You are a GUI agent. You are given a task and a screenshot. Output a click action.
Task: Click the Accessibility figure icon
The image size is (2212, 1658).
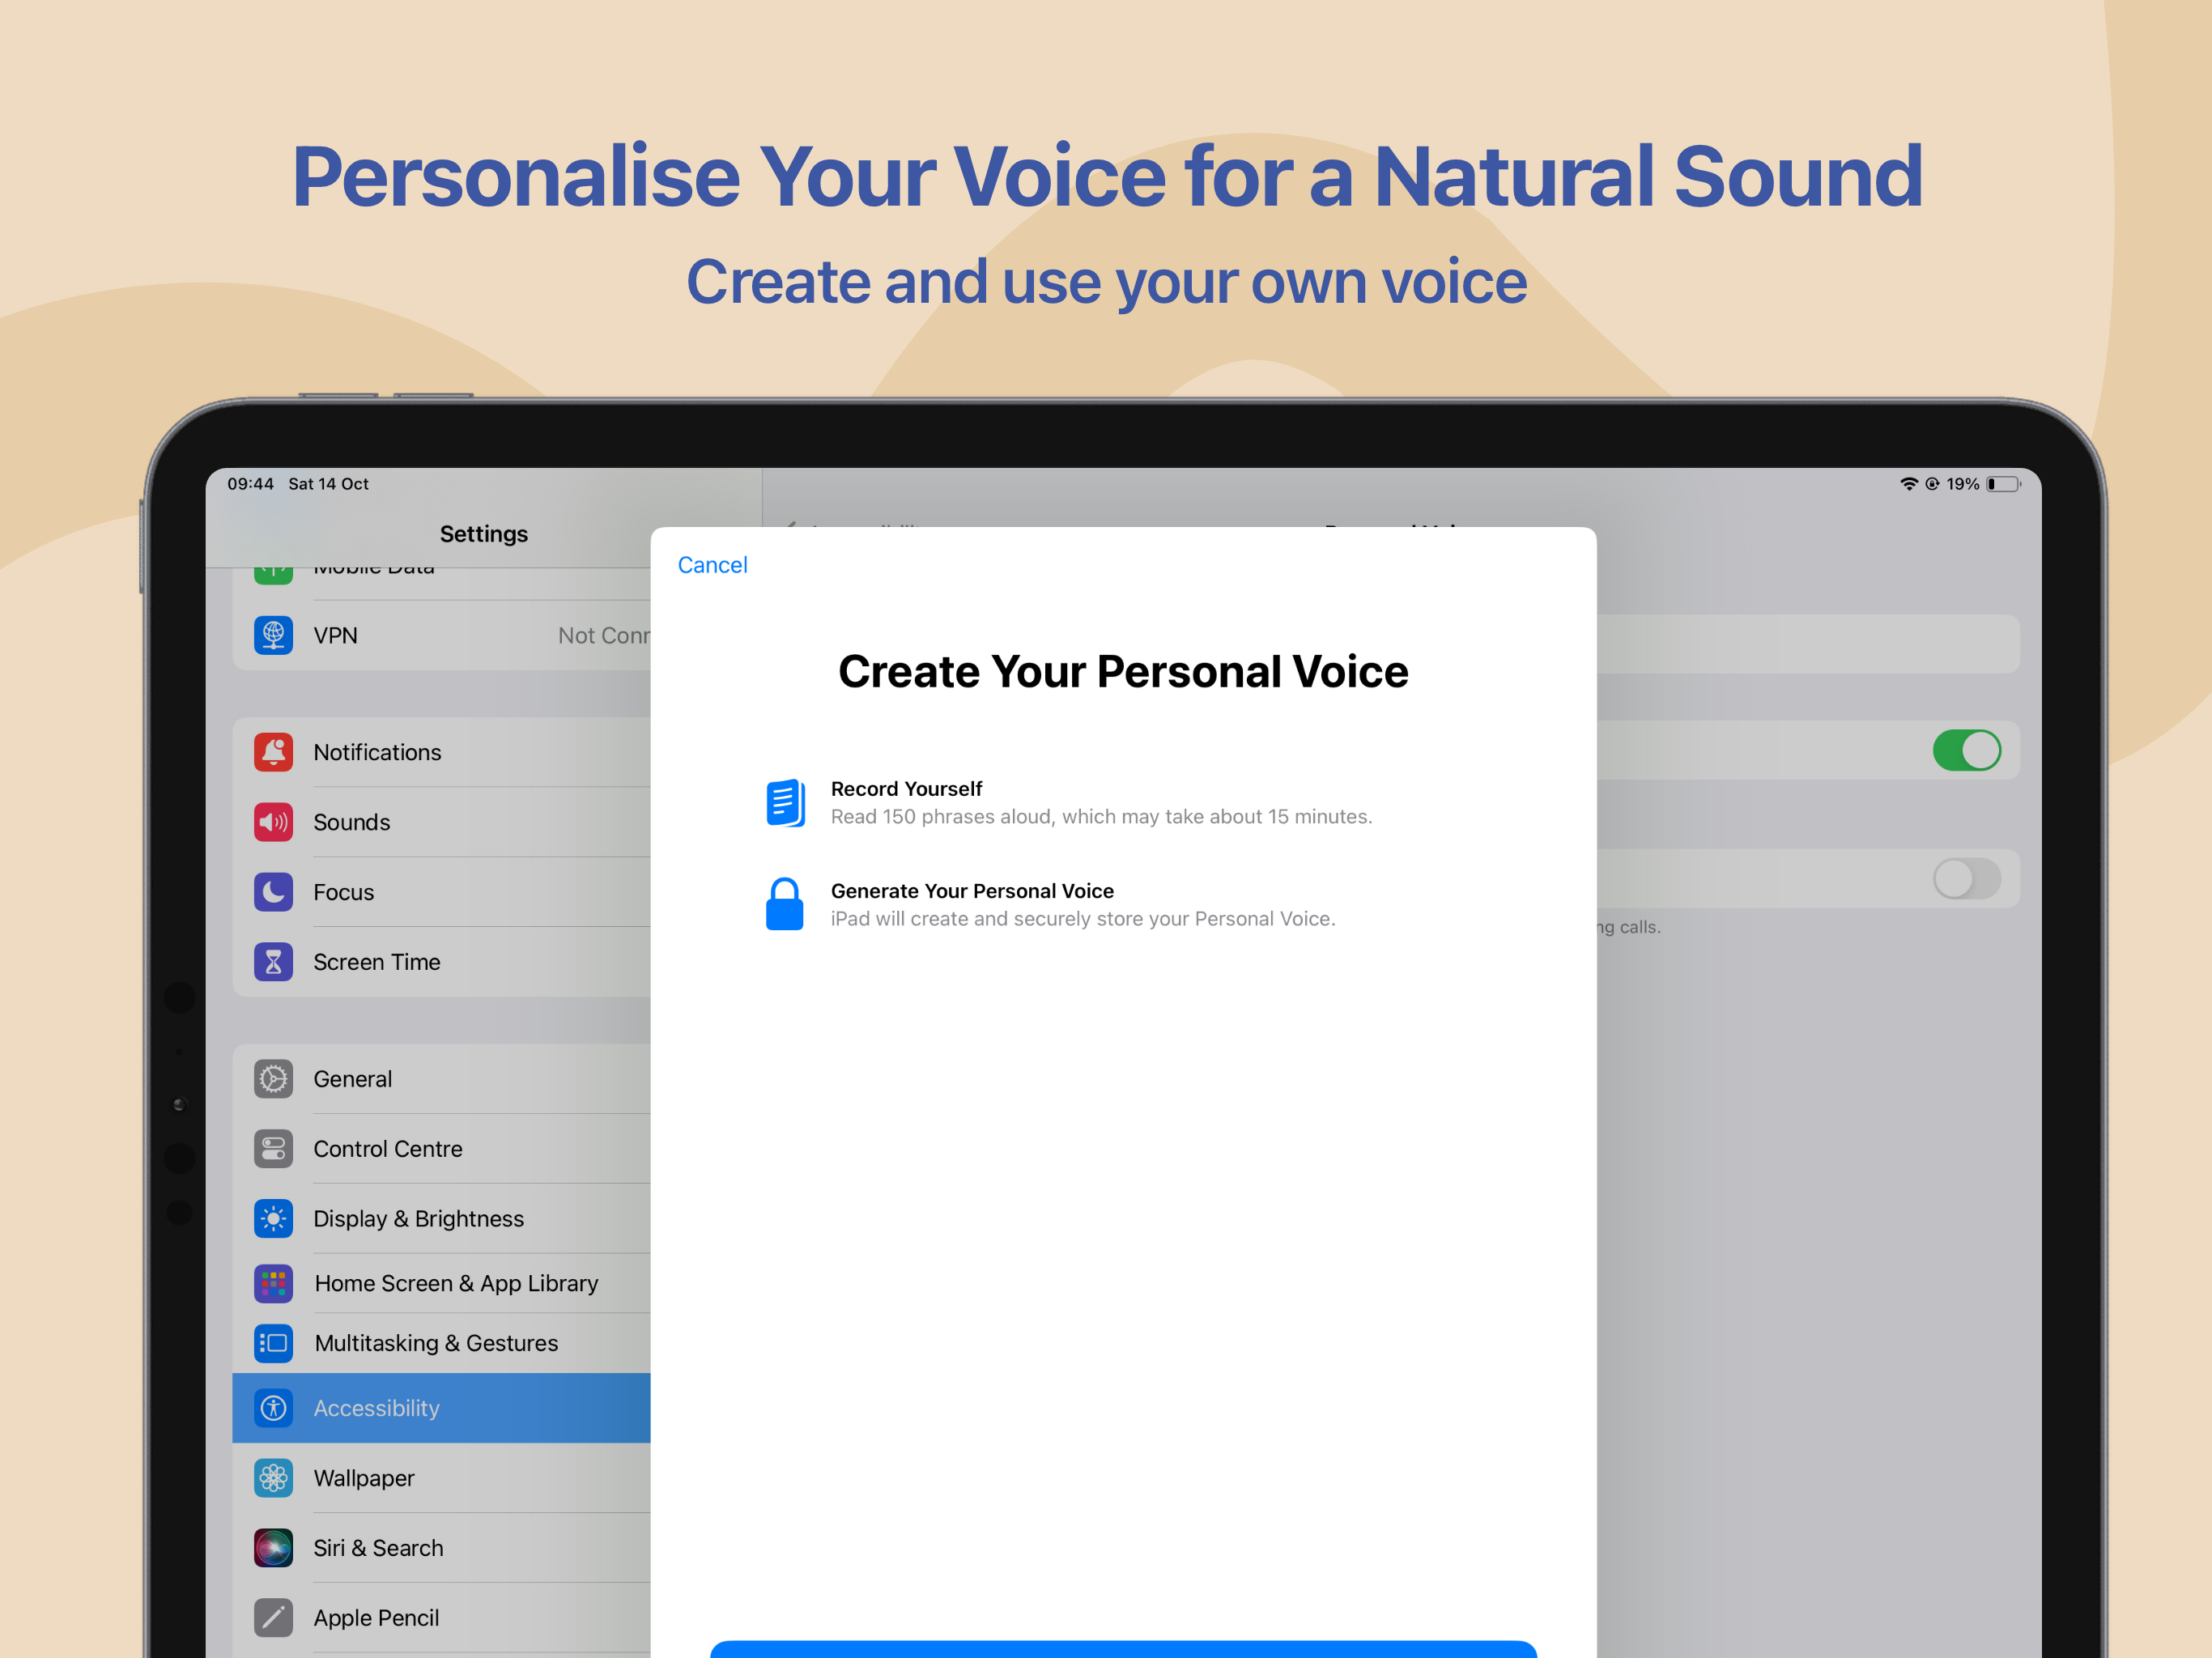pyautogui.click(x=273, y=1408)
